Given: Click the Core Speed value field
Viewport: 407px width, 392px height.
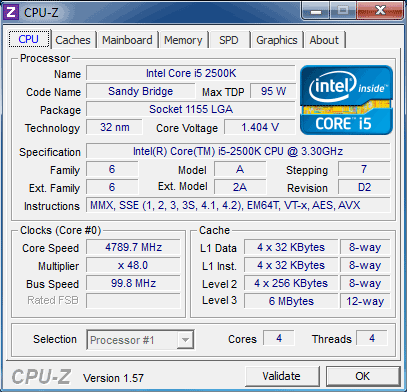Looking at the screenshot, I should [x=133, y=247].
